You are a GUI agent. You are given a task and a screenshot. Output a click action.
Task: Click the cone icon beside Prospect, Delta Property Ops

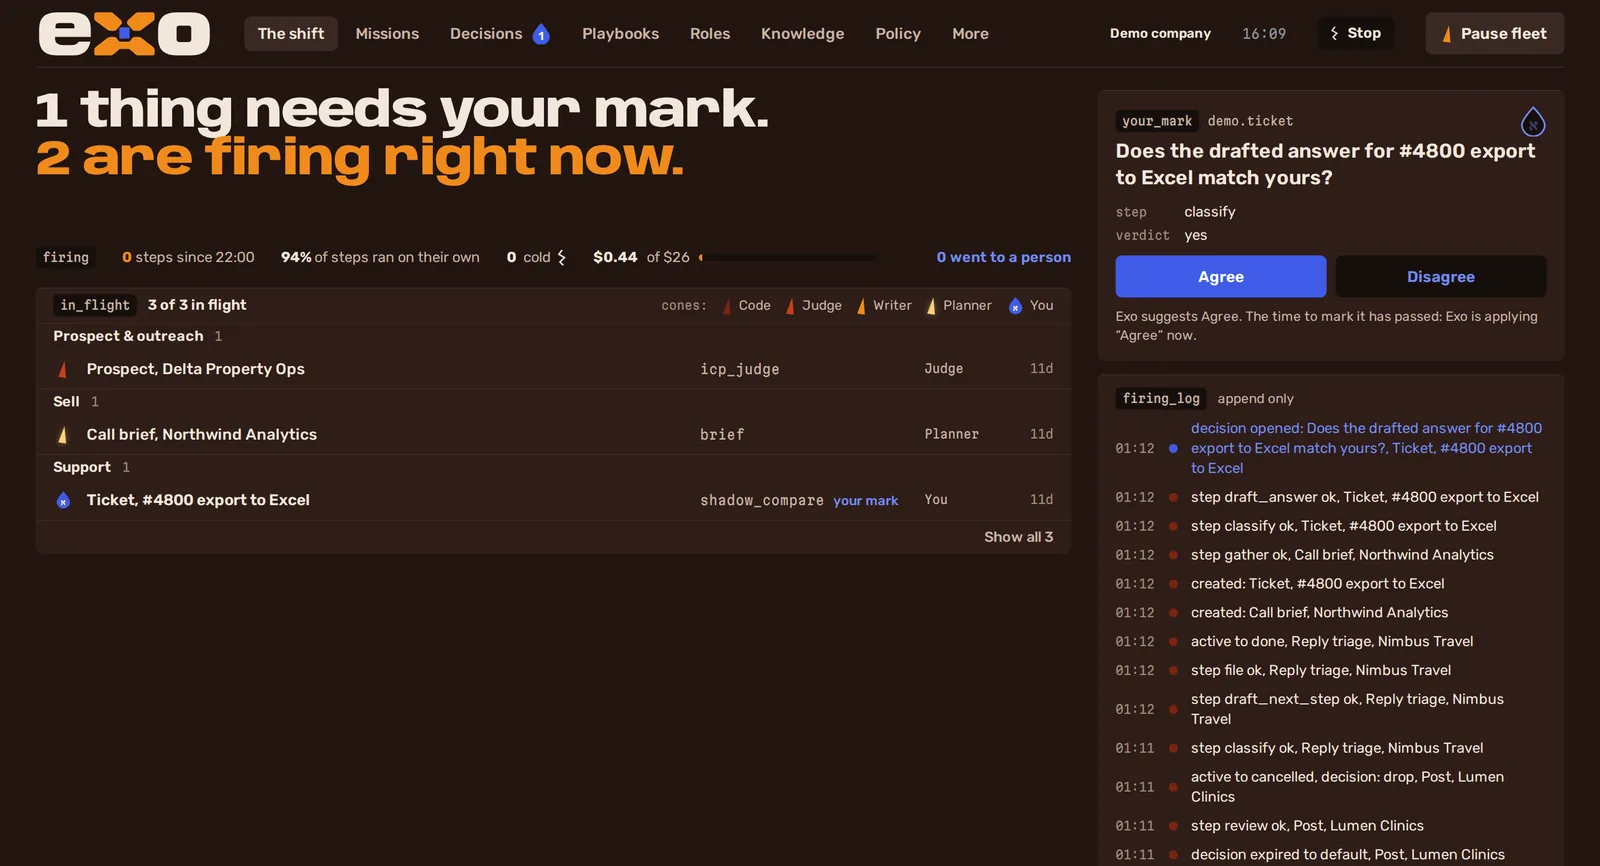[63, 369]
